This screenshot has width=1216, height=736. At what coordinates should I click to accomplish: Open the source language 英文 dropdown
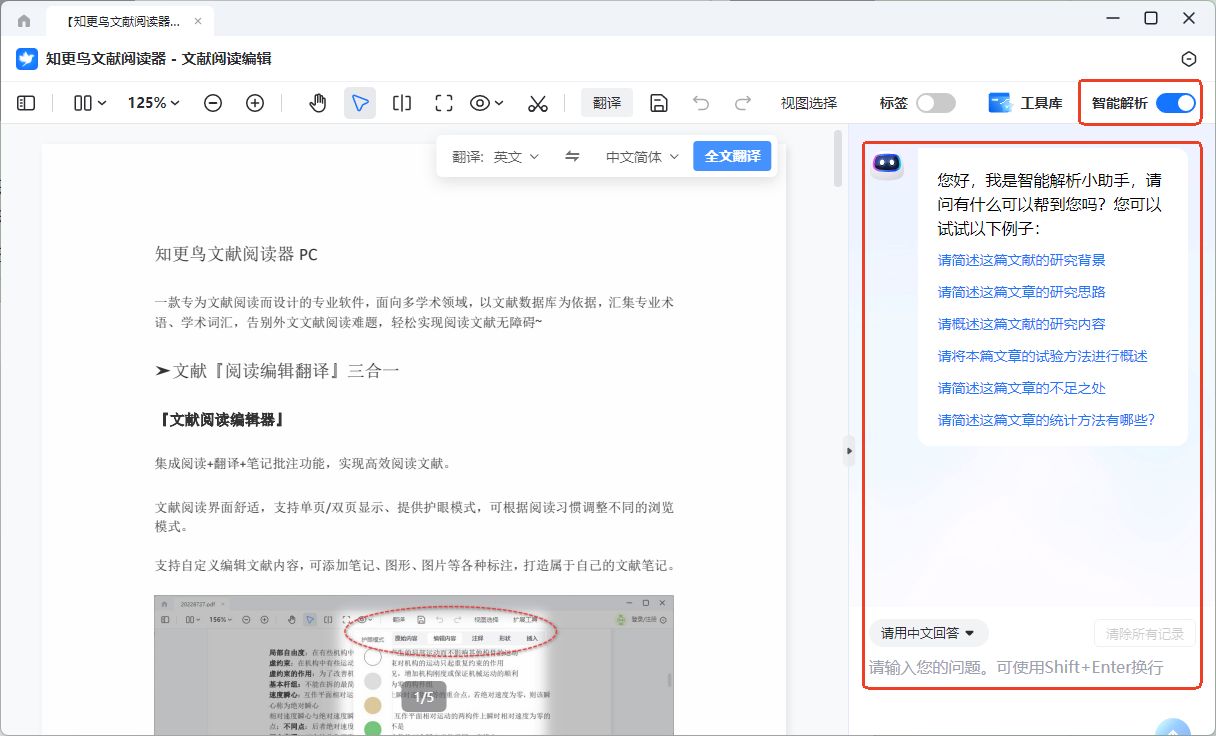tap(517, 157)
